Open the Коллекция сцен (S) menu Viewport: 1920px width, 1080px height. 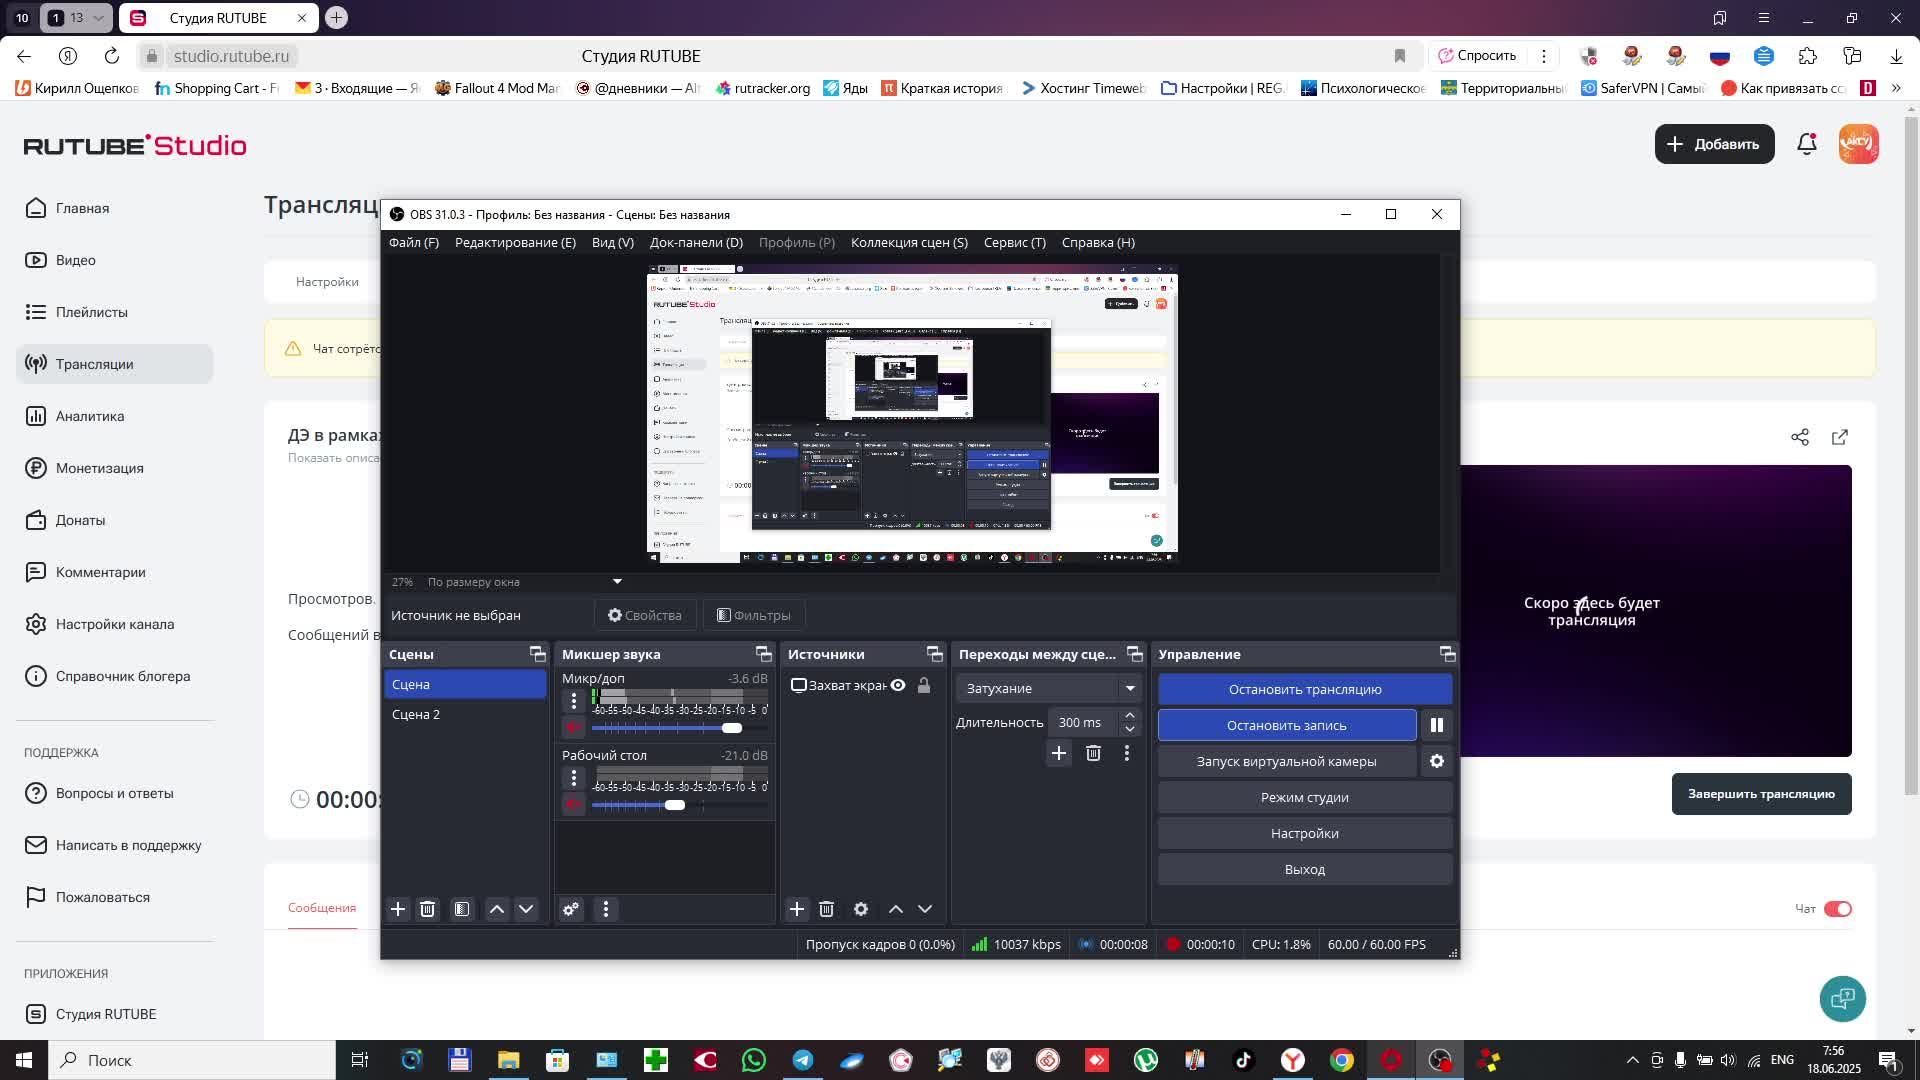click(909, 242)
